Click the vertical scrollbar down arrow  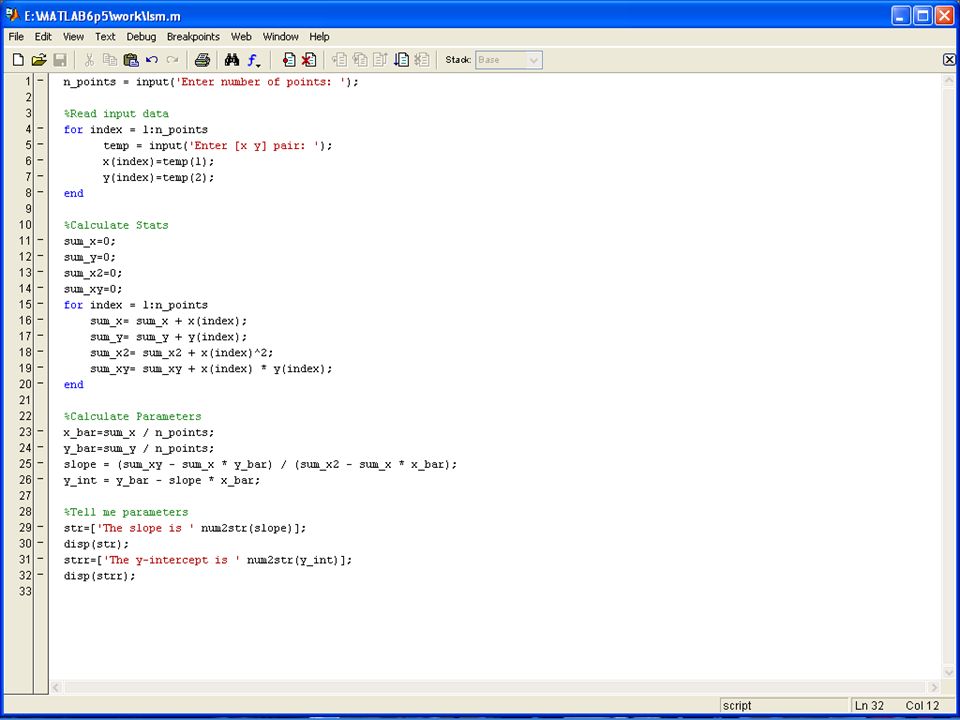click(948, 673)
